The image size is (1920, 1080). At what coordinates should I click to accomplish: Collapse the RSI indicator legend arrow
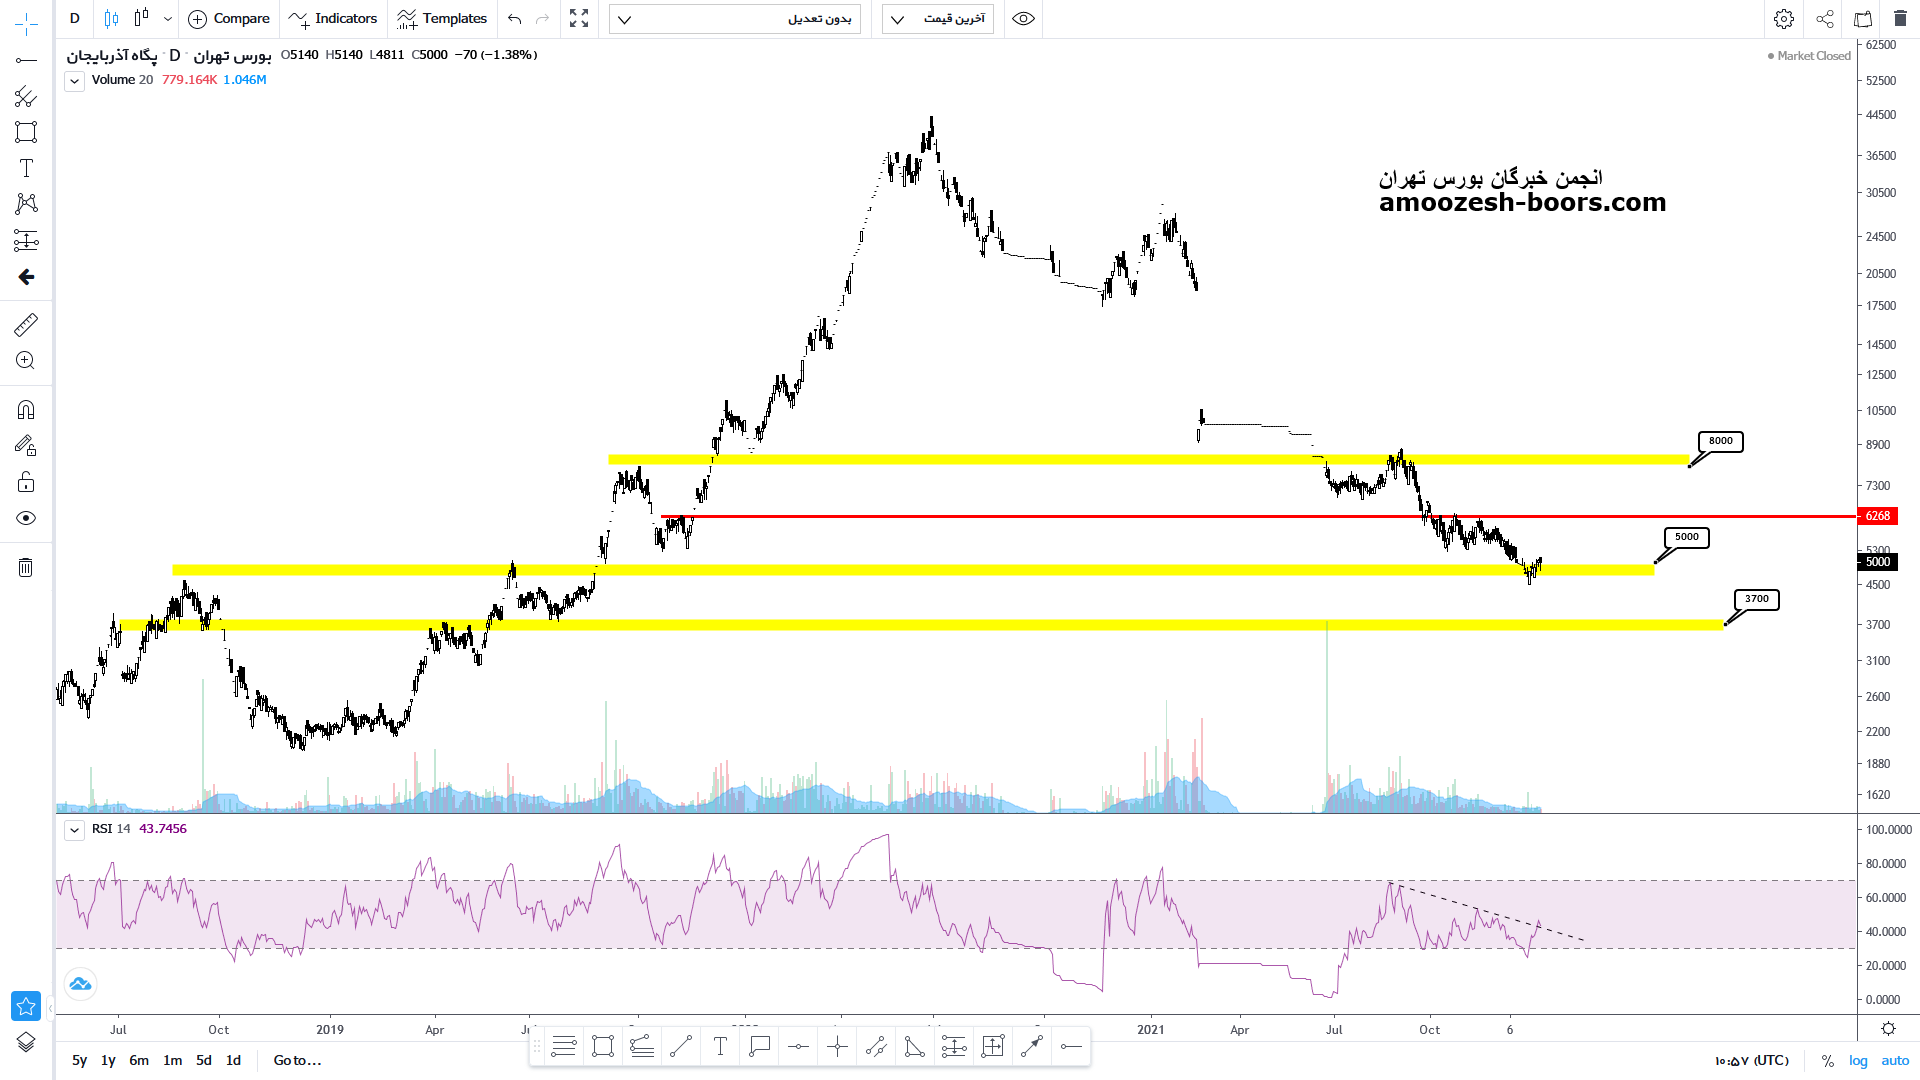[74, 830]
